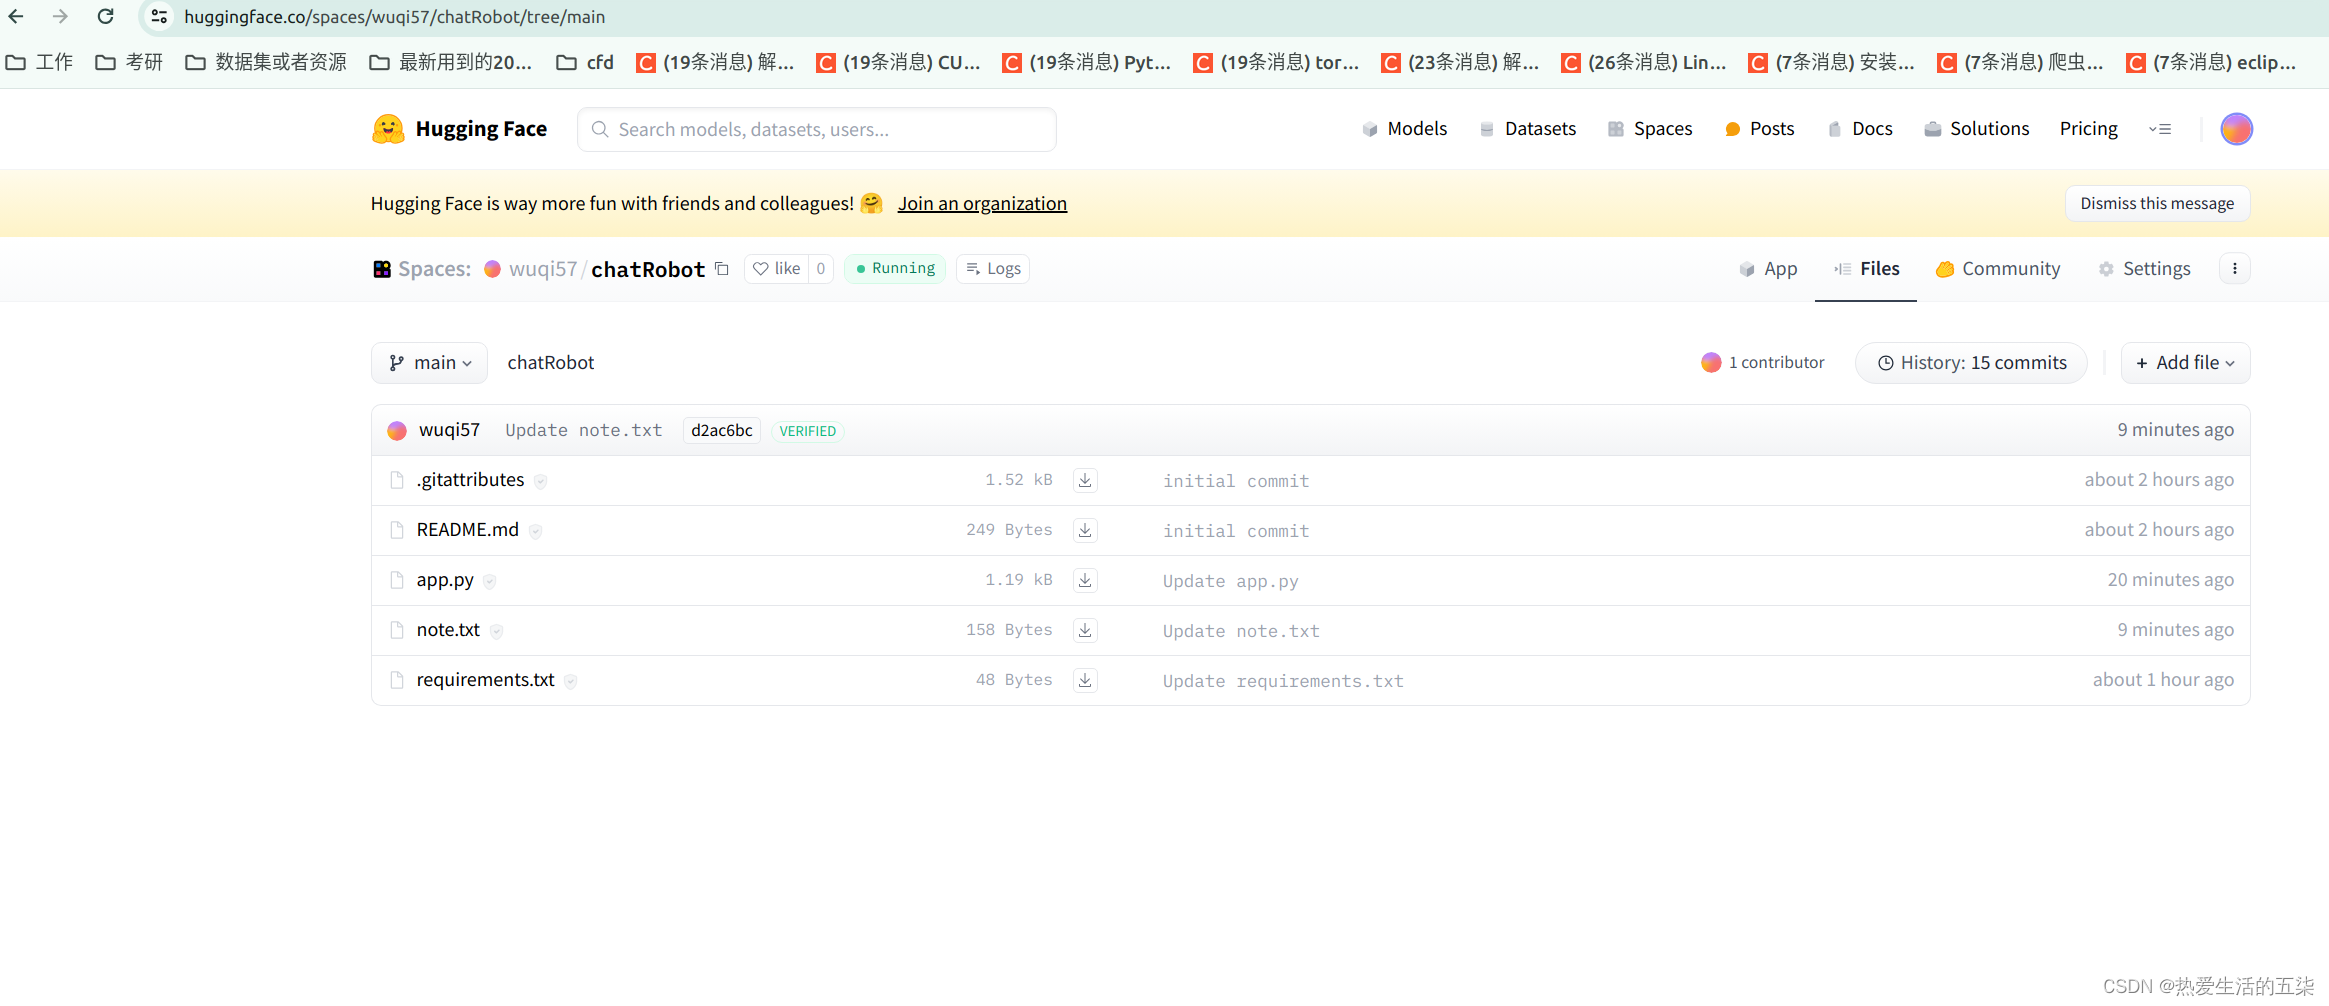Open the 考研 bookmarks folder

129,62
